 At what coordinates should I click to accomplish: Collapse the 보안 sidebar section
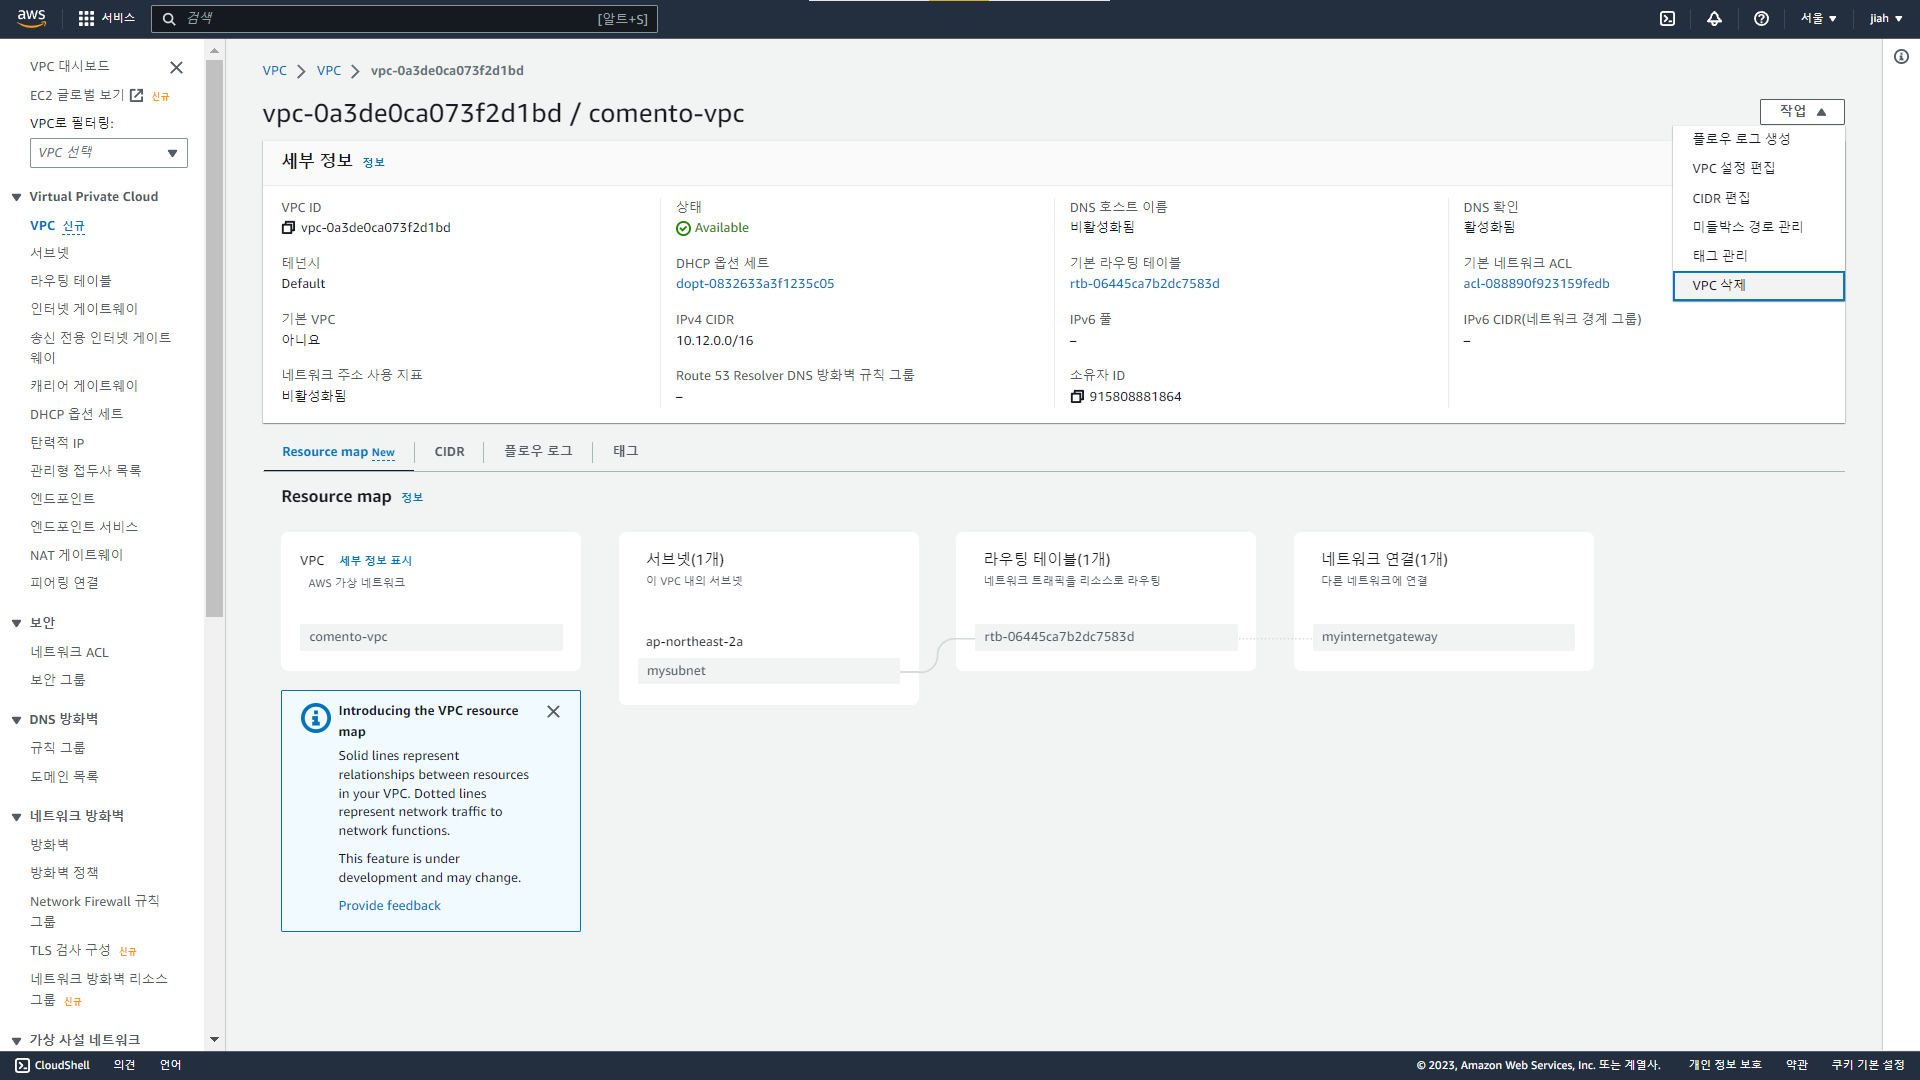pos(17,623)
